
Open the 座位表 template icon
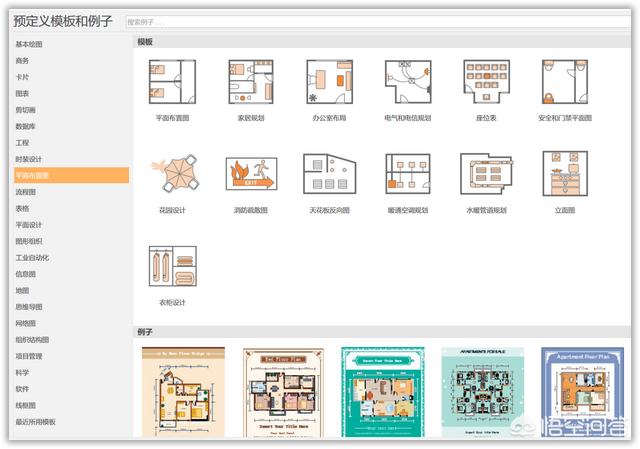coord(486,82)
